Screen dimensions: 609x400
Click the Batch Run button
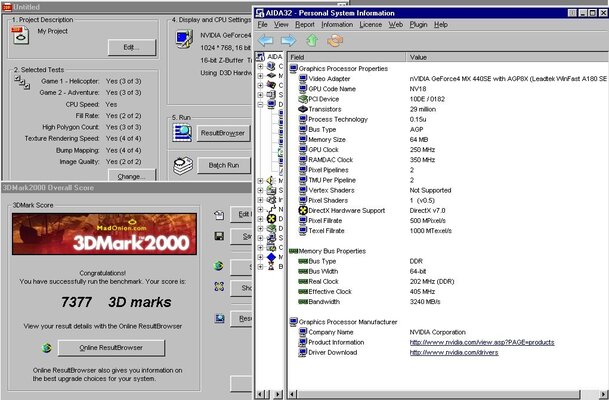[x=224, y=165]
